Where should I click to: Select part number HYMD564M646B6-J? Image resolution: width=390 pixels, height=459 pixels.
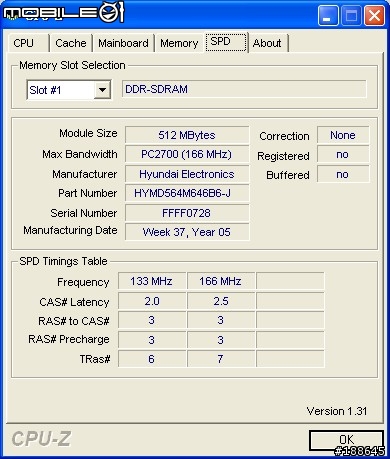(187, 193)
